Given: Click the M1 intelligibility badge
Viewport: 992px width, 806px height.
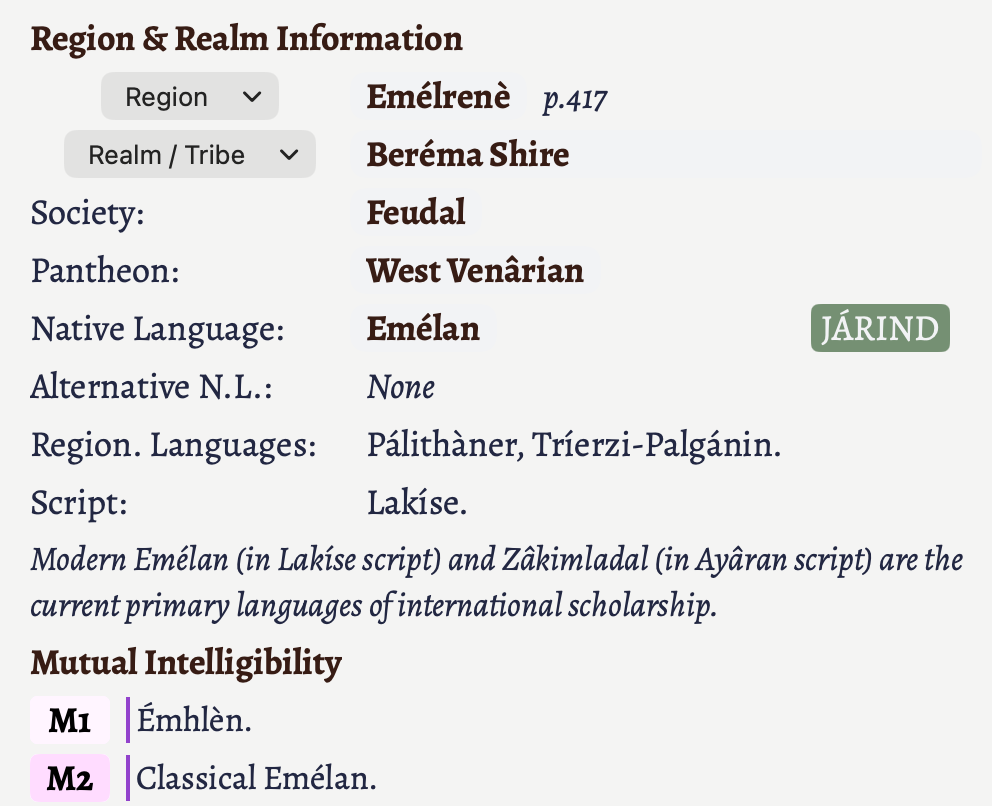Looking at the screenshot, I should (x=70, y=721).
